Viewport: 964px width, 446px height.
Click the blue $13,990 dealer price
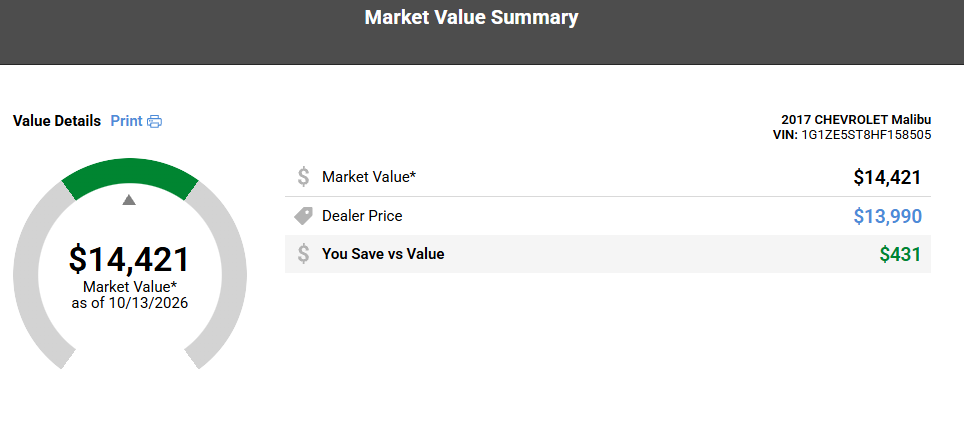coord(888,217)
